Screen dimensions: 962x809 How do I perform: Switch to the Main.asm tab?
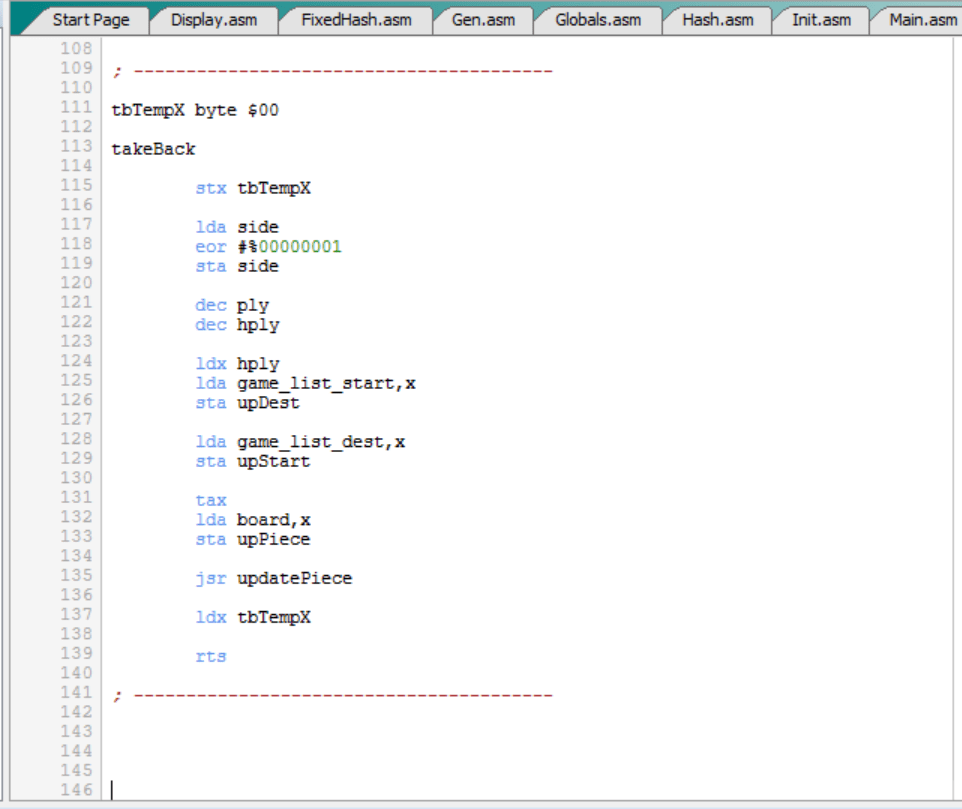(922, 19)
